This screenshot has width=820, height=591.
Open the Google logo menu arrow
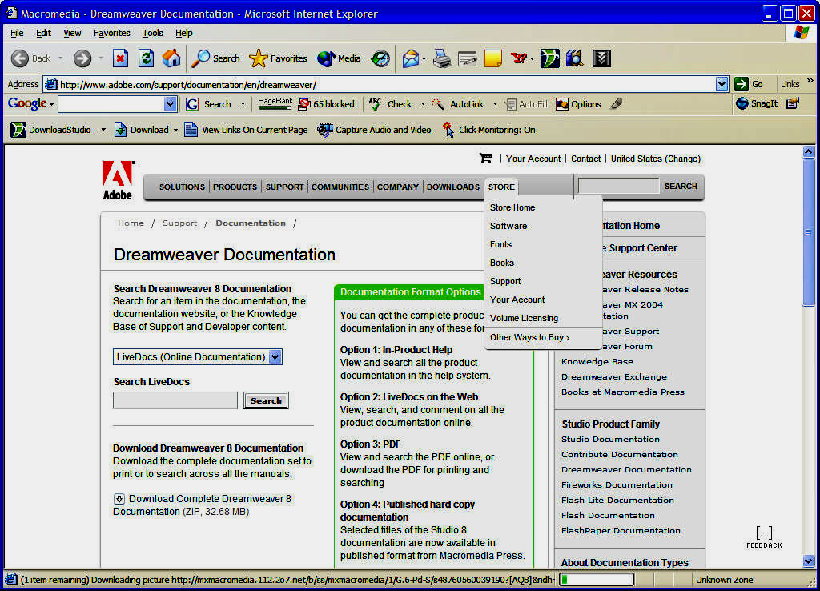tap(51, 105)
